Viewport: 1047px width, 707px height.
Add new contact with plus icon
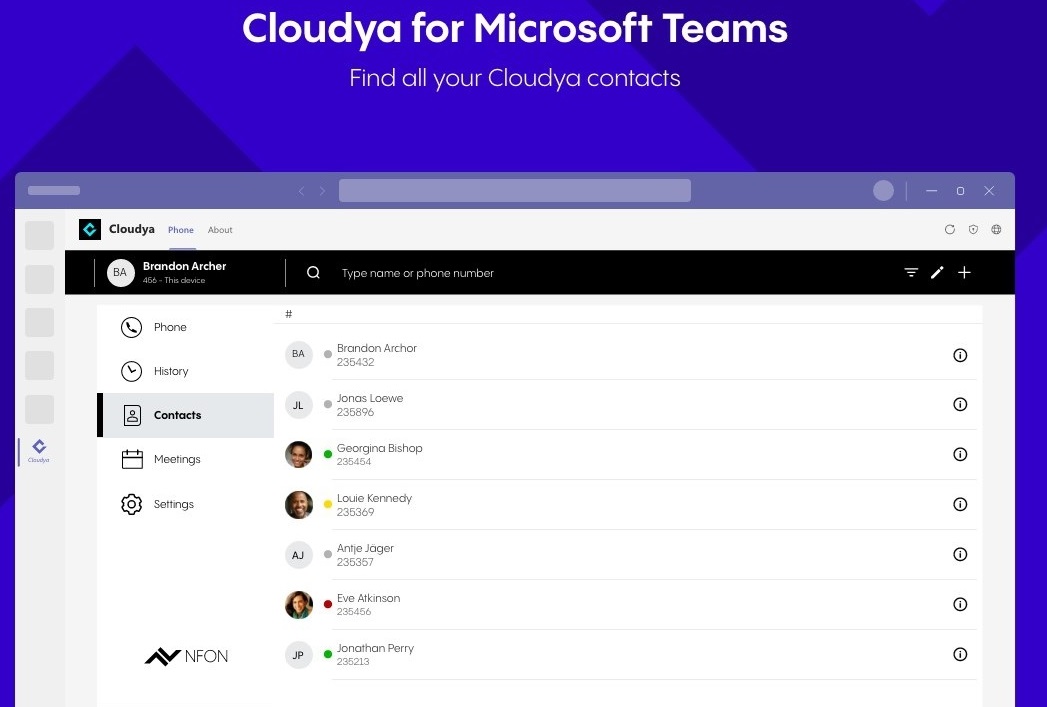pos(964,272)
